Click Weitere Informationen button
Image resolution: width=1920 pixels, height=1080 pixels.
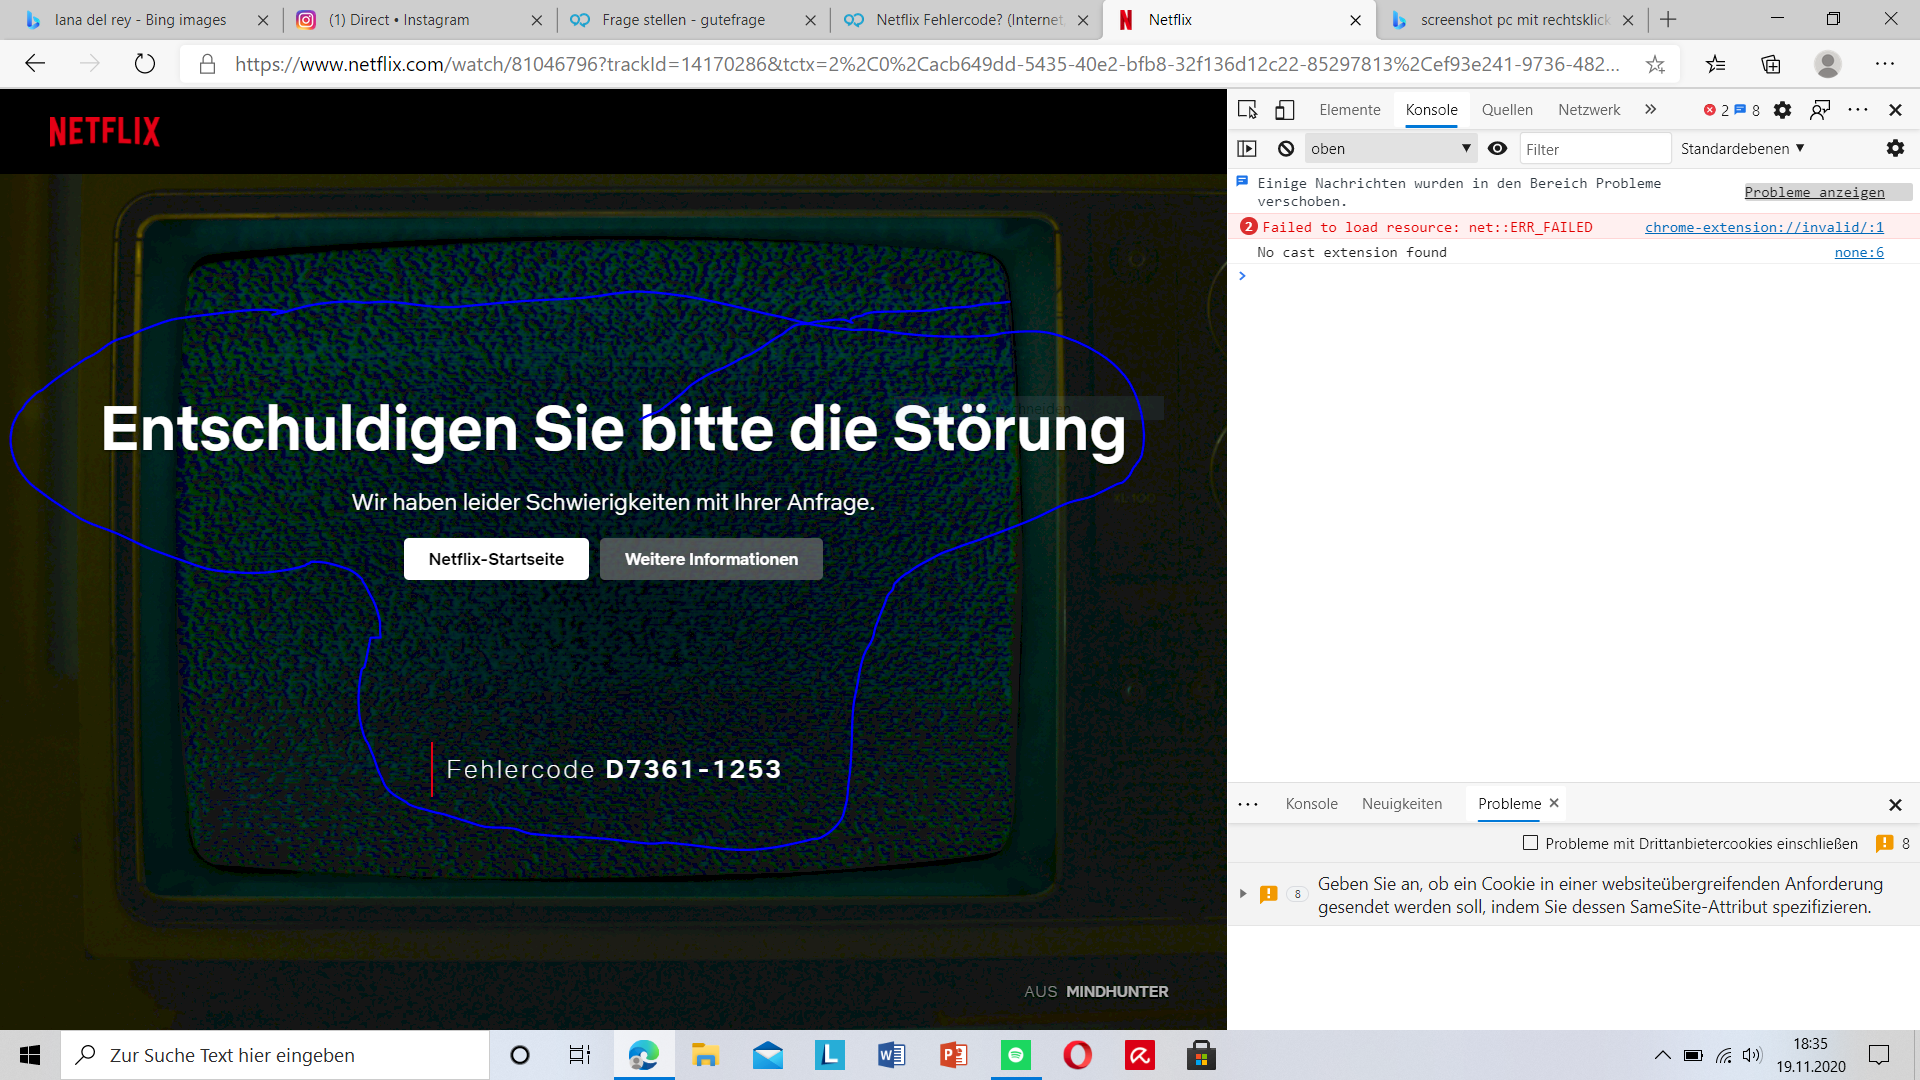(711, 559)
